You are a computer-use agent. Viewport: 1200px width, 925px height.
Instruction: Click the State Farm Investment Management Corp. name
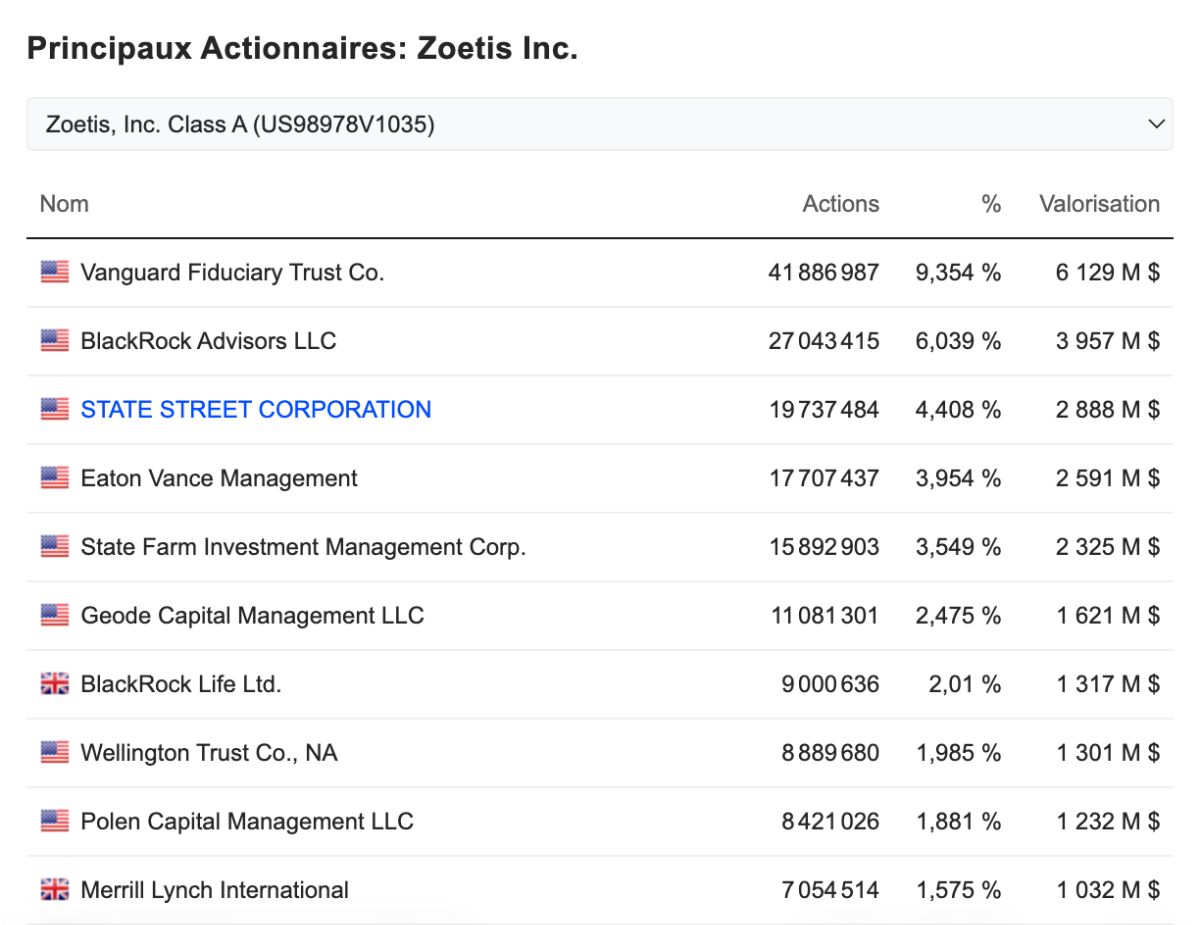coord(303,547)
